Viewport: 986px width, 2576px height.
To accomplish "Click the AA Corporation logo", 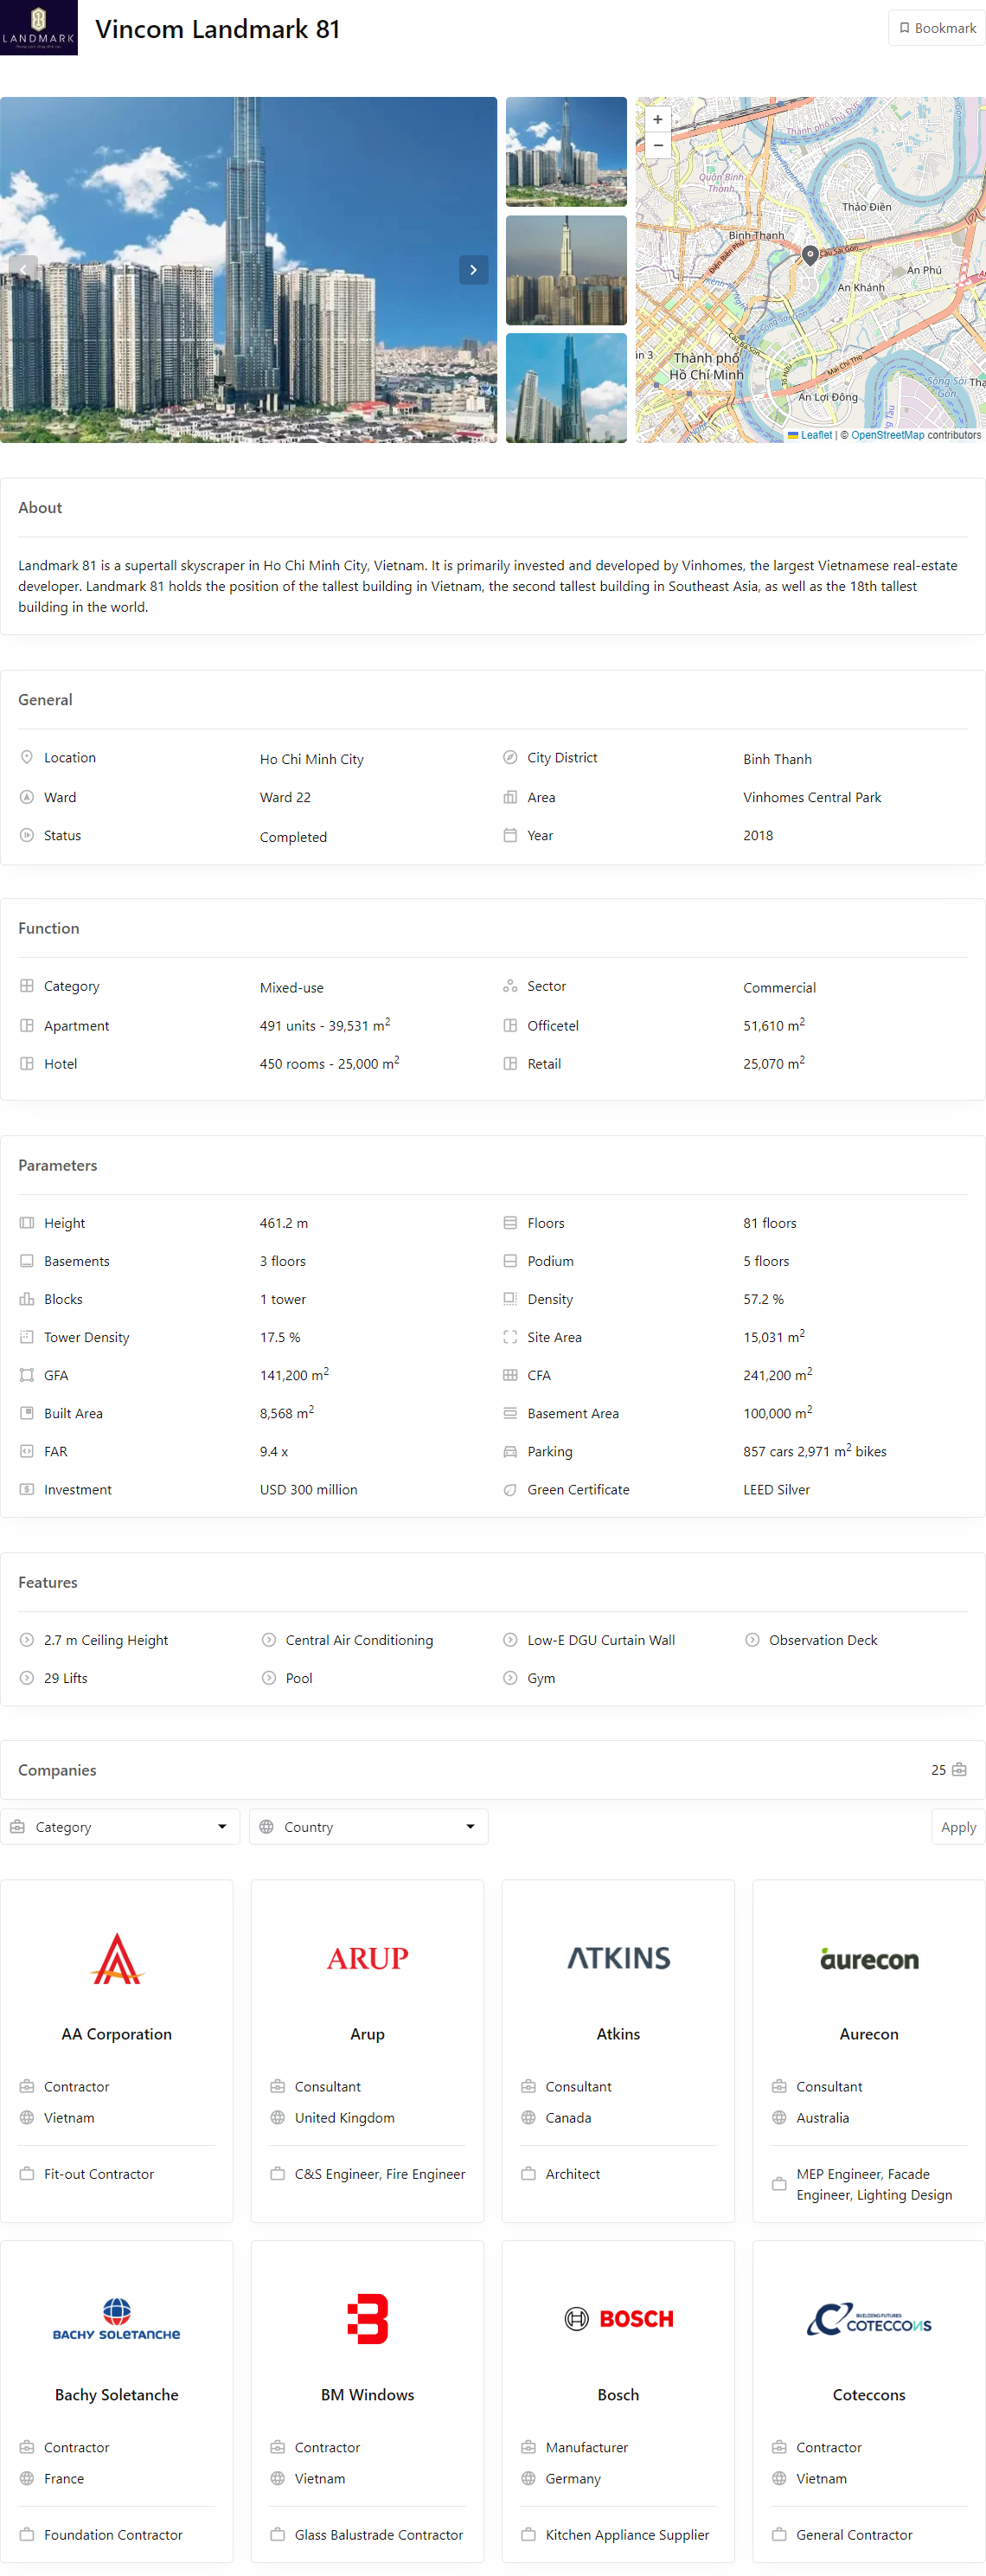I will coord(117,1957).
